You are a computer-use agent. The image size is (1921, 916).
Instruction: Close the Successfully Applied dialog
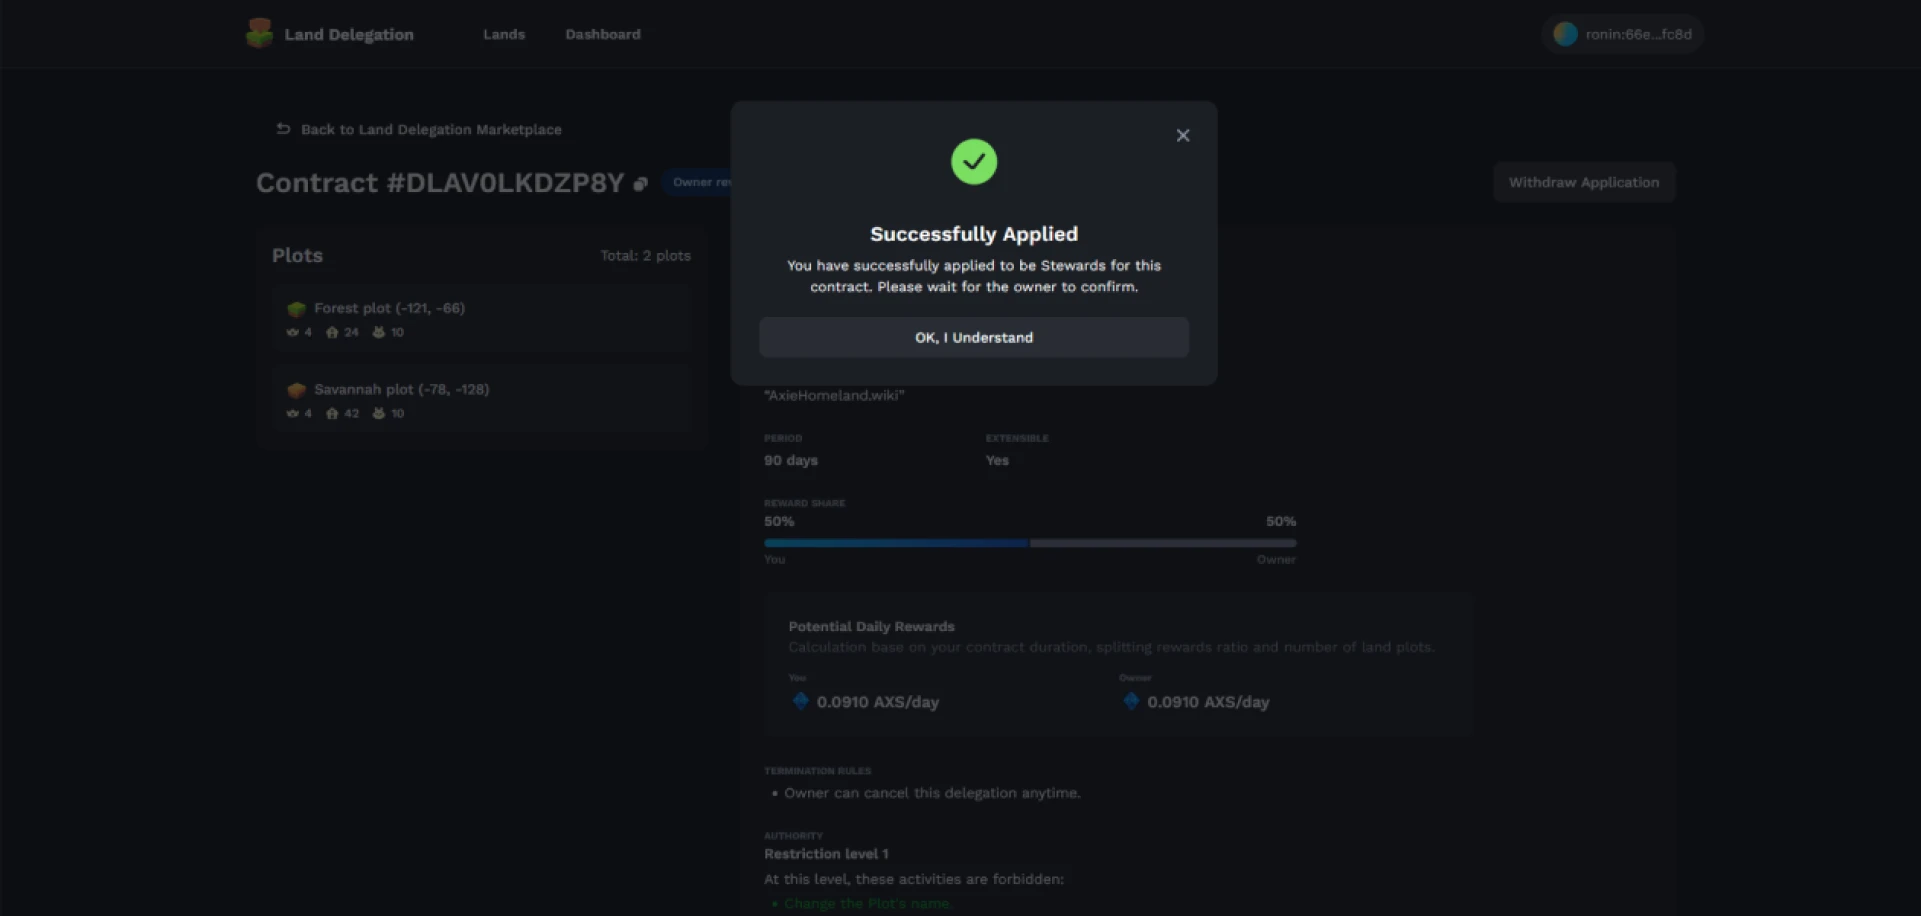point(1182,136)
